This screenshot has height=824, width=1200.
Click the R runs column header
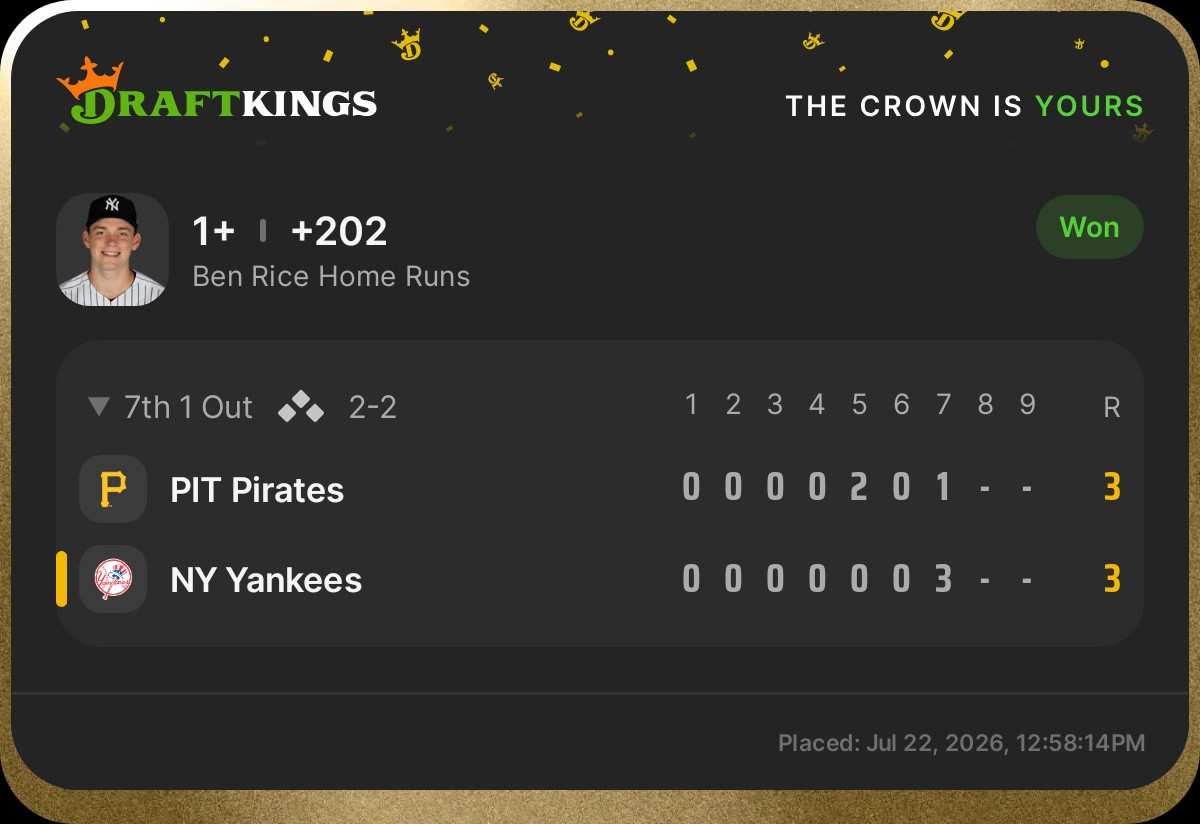(1111, 407)
